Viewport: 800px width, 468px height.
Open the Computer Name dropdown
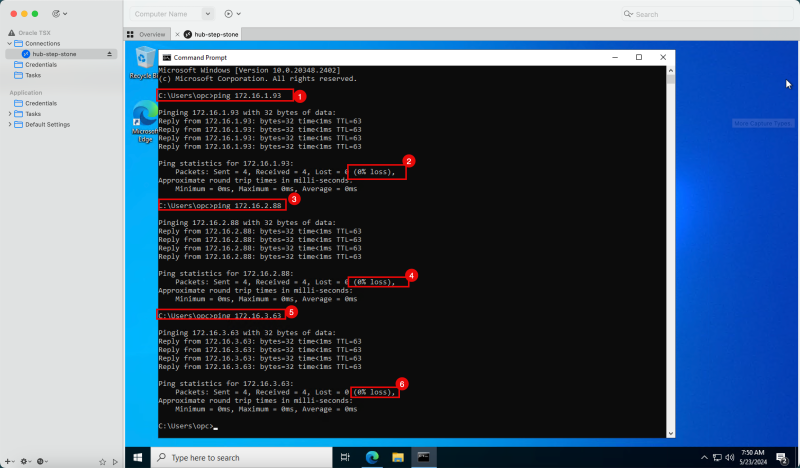208,14
